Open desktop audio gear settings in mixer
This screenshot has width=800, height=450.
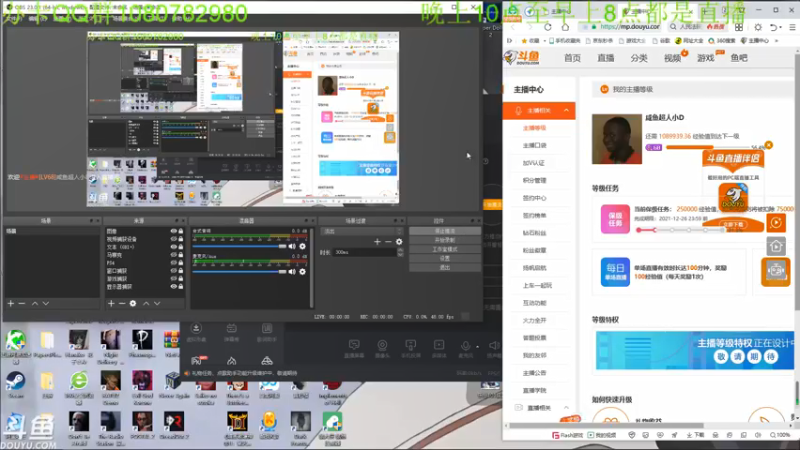[x=303, y=246]
